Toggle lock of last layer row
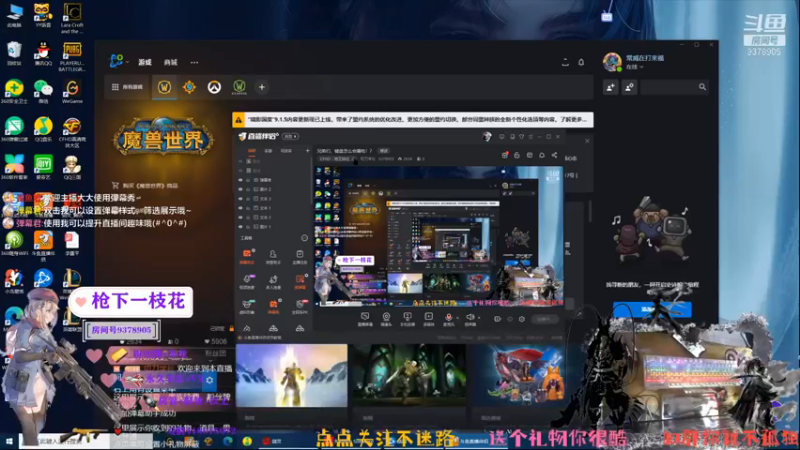This screenshot has width=800, height=450. 248,226
